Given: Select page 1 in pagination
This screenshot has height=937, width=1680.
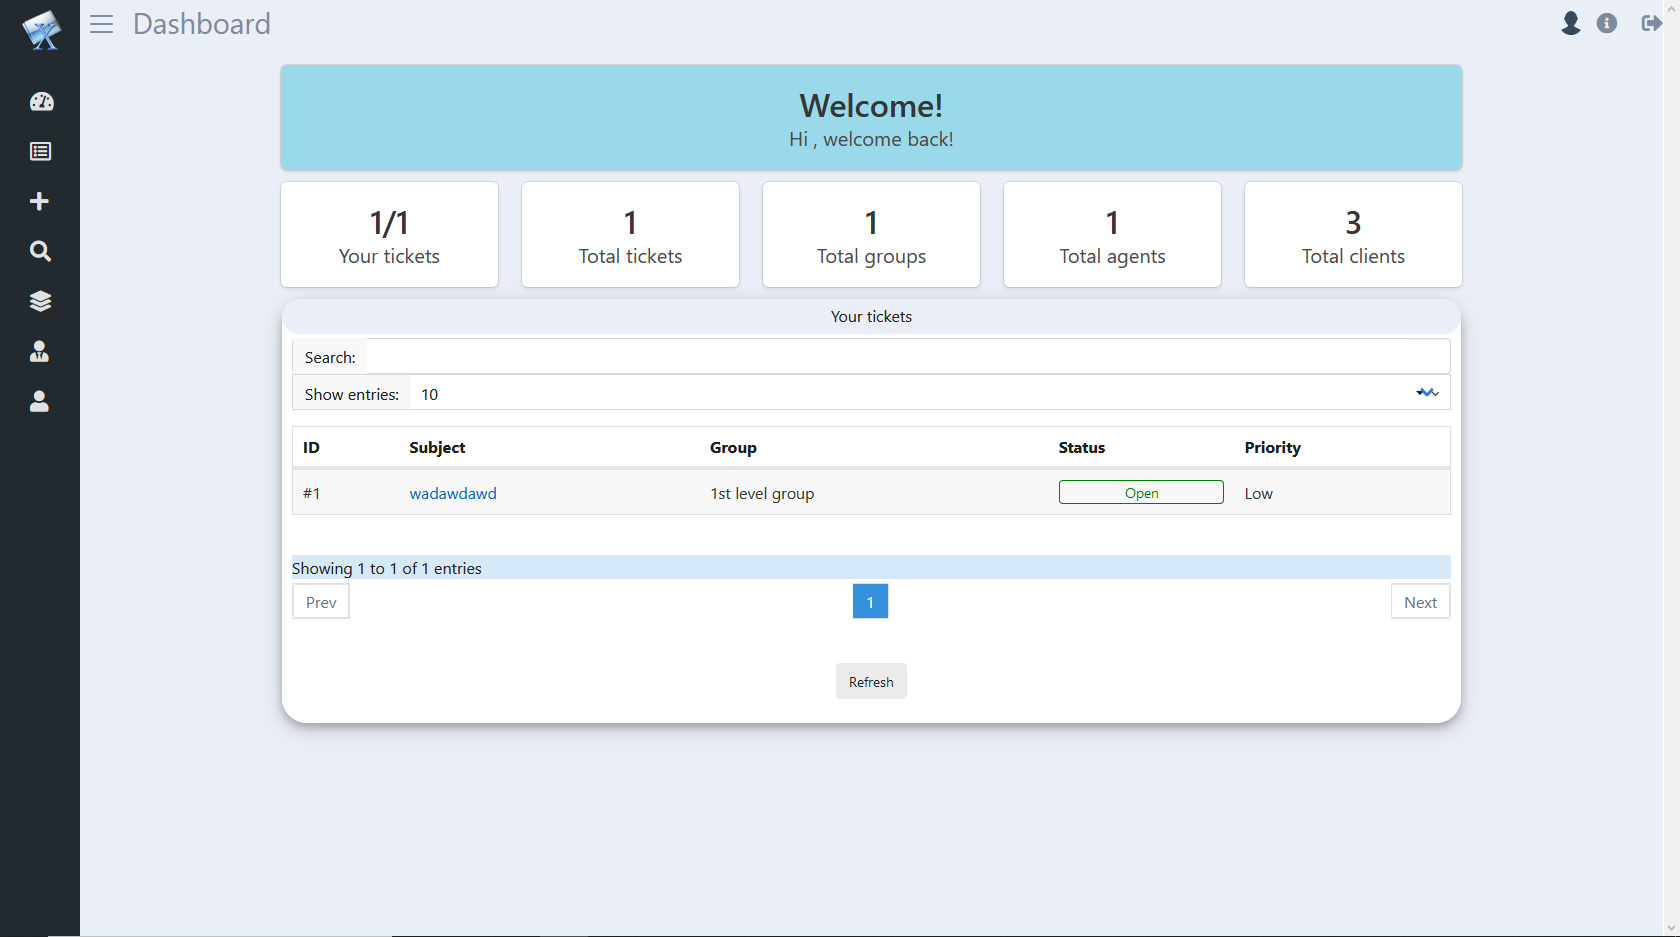Looking at the screenshot, I should (870, 602).
